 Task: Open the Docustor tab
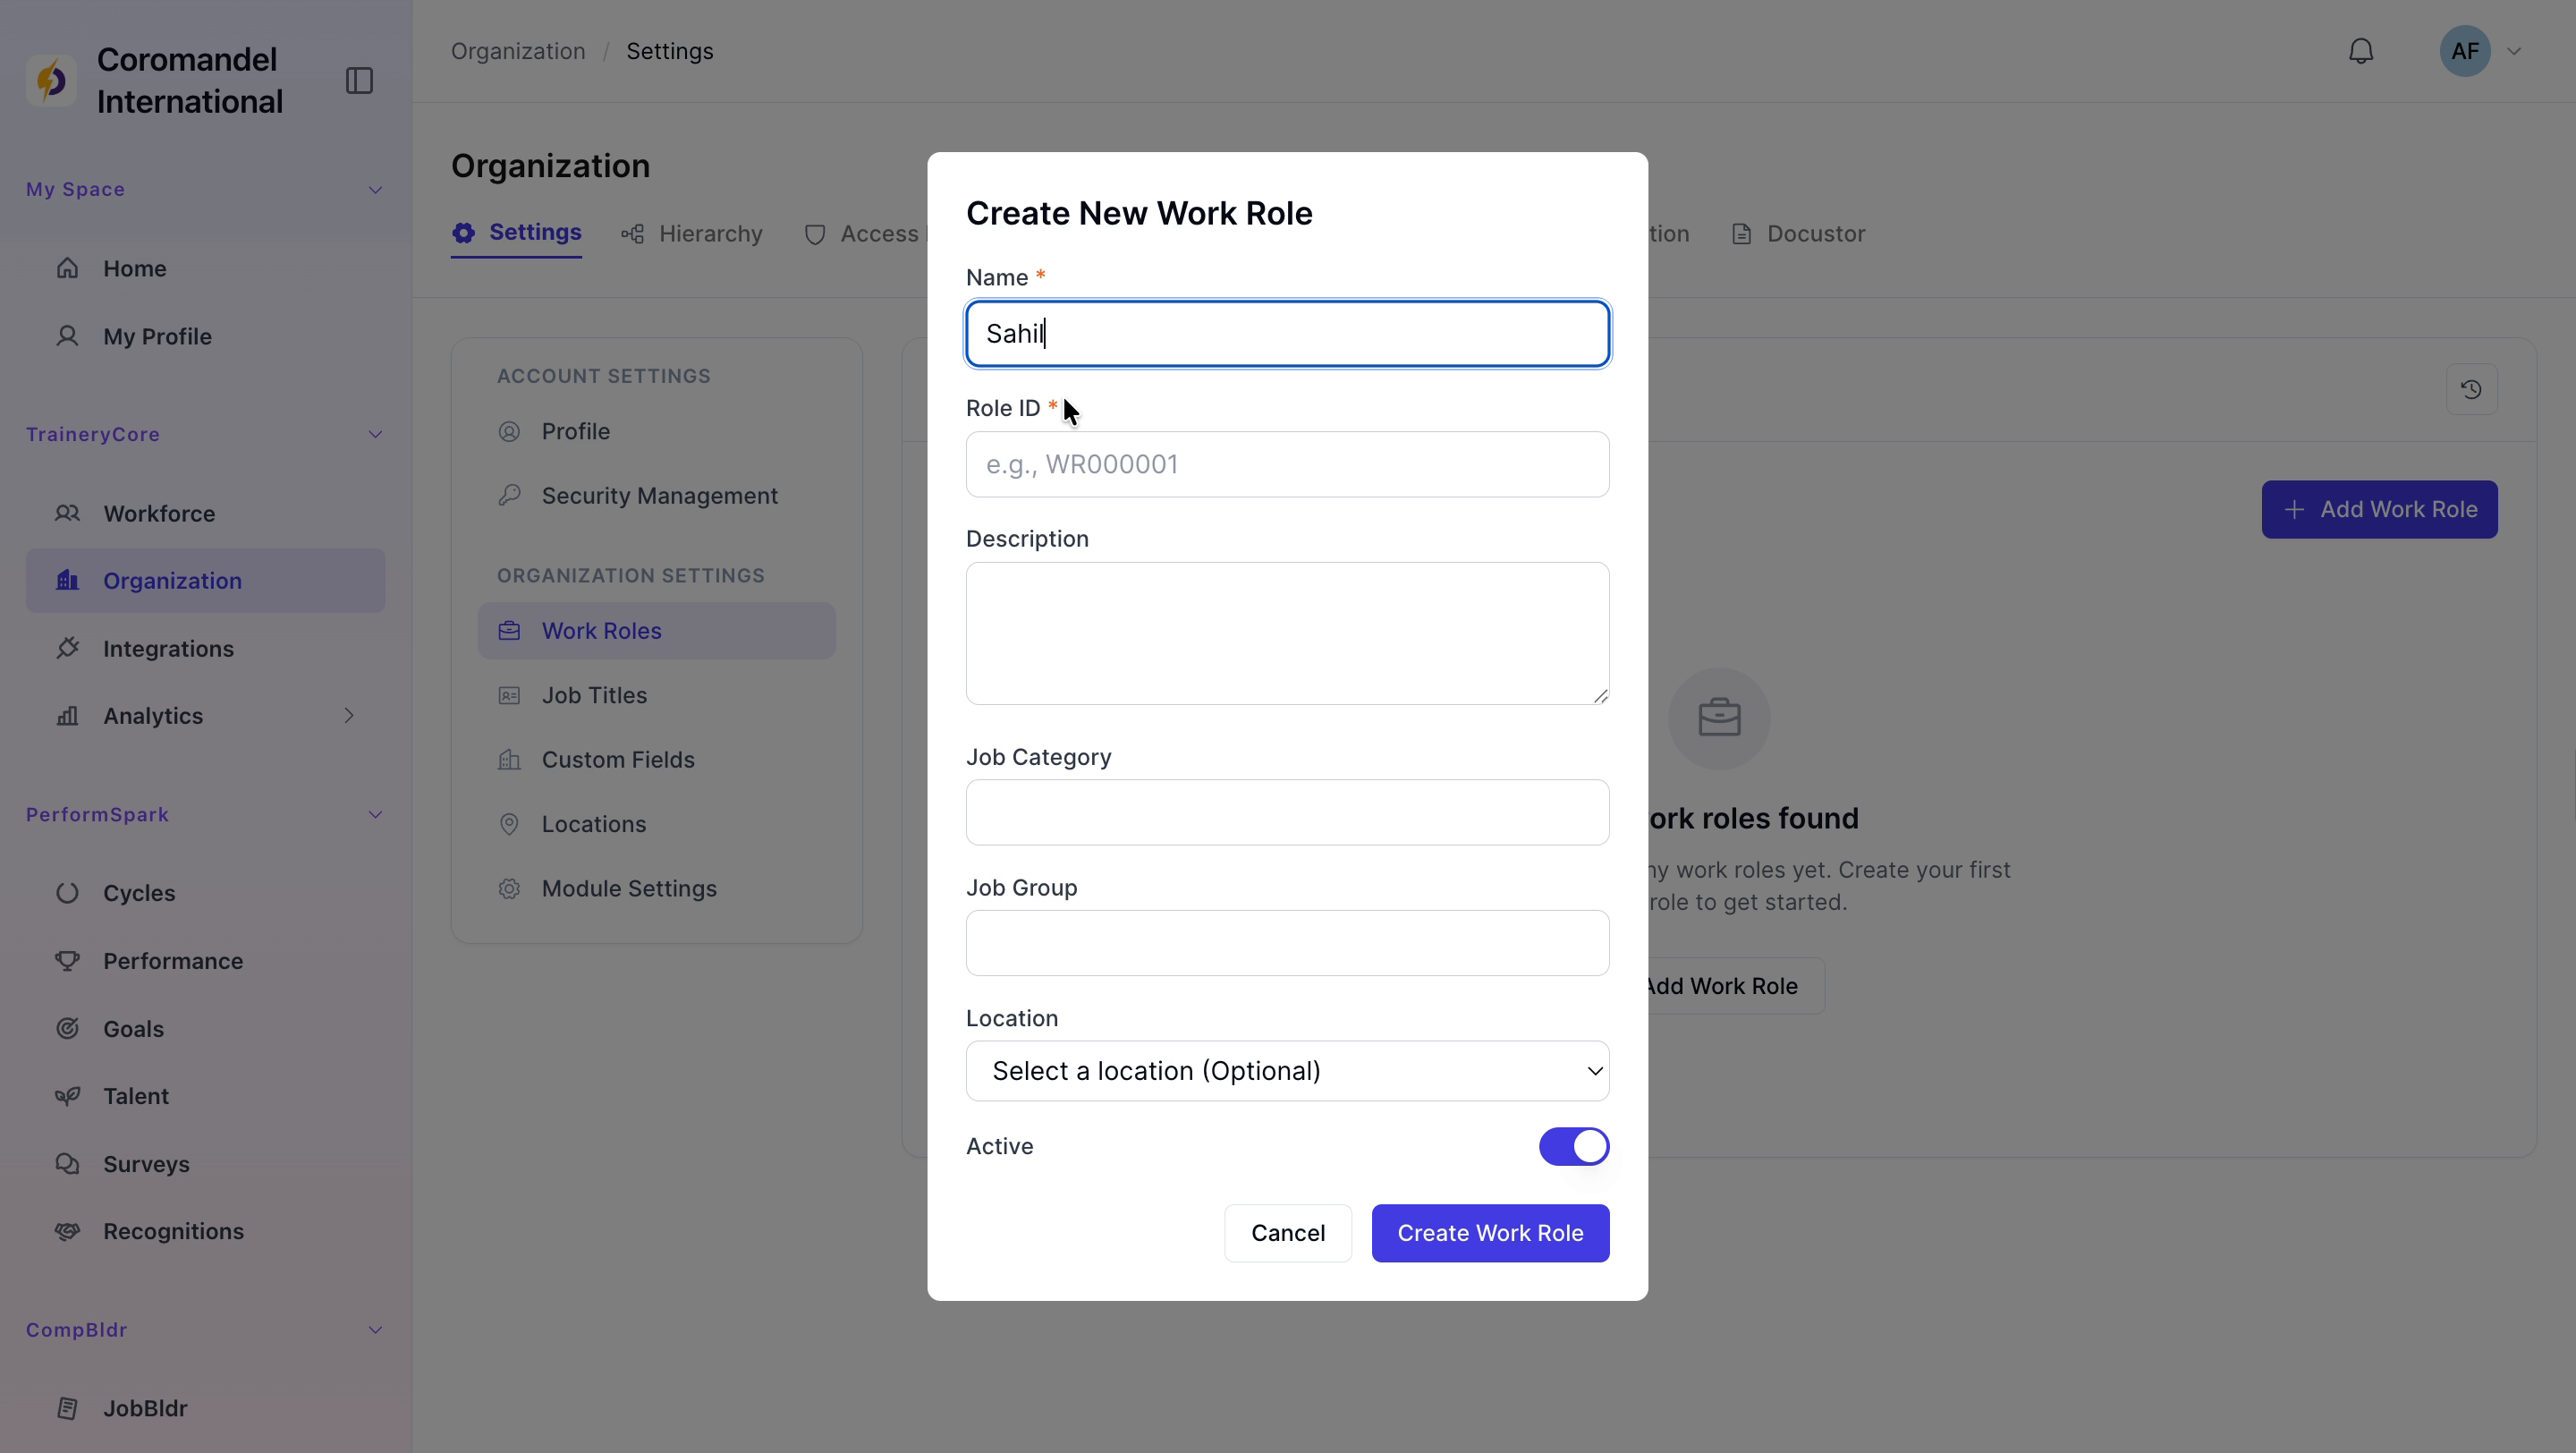[x=1797, y=234]
